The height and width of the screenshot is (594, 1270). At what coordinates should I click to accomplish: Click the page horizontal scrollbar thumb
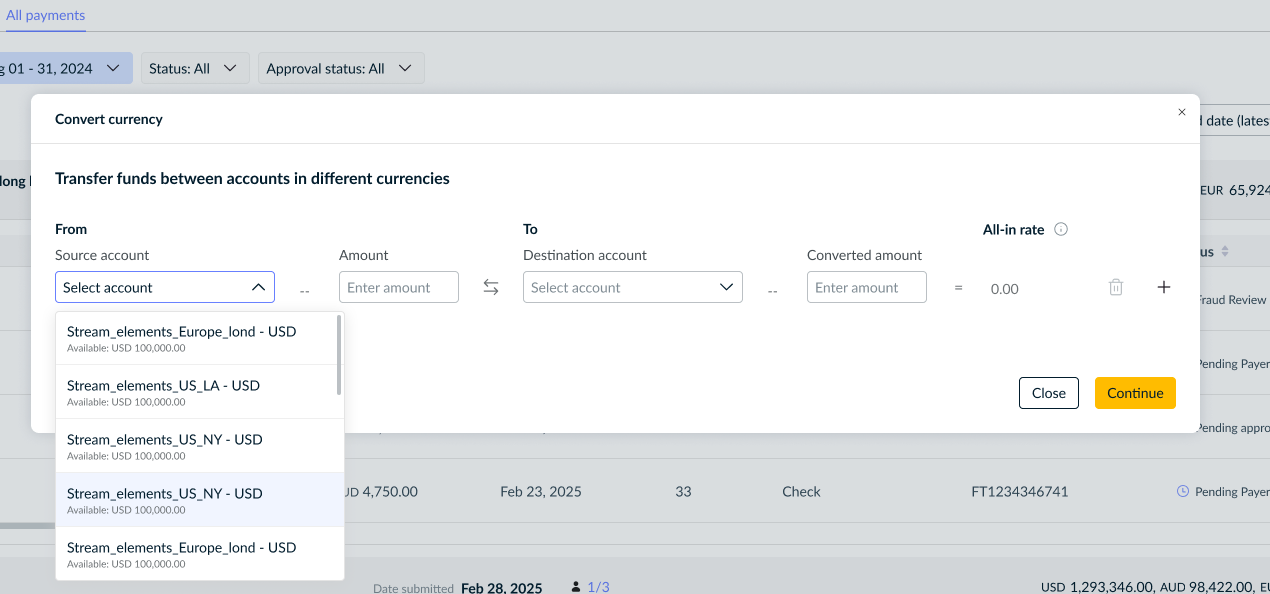click(27, 525)
